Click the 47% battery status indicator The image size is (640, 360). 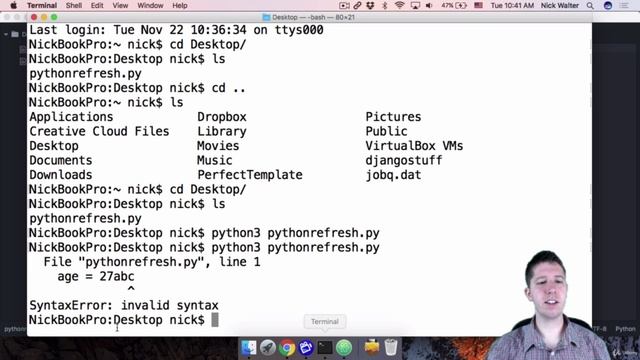click(453, 5)
